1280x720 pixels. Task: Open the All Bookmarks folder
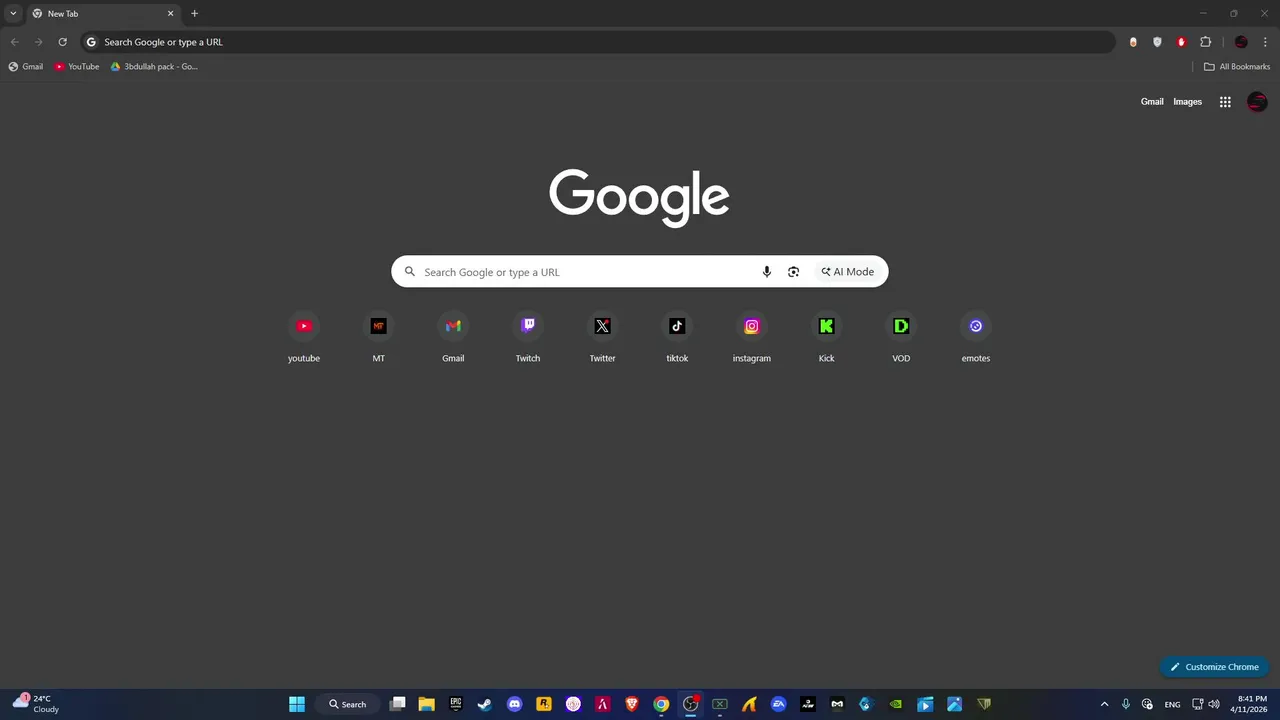click(x=1237, y=67)
